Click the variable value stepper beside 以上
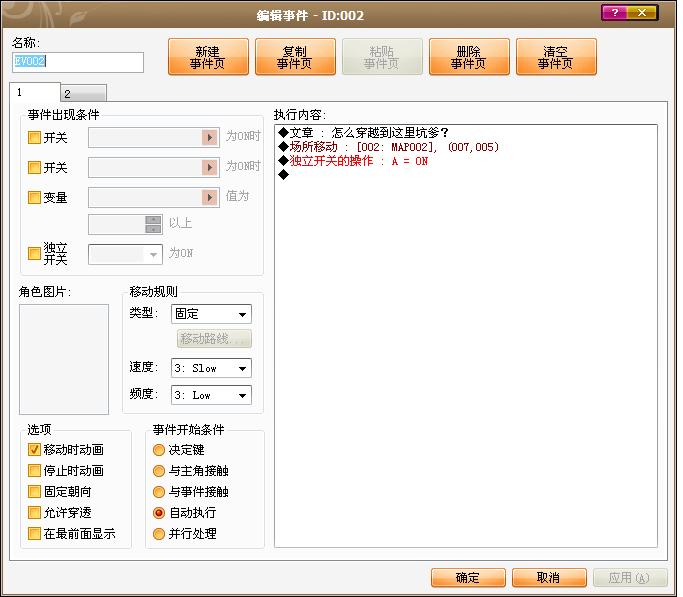This screenshot has height=597, width=683. 153,224
